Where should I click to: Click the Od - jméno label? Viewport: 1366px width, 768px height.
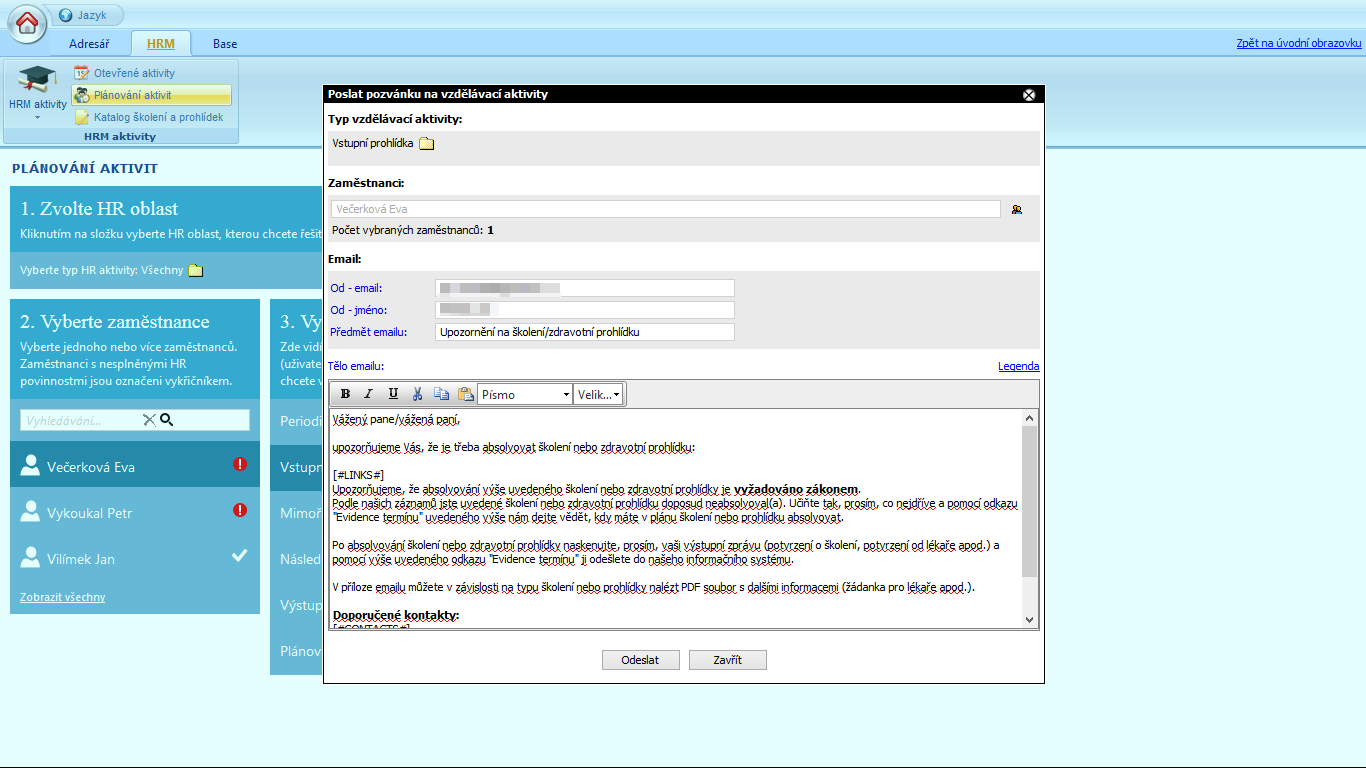[358, 310]
